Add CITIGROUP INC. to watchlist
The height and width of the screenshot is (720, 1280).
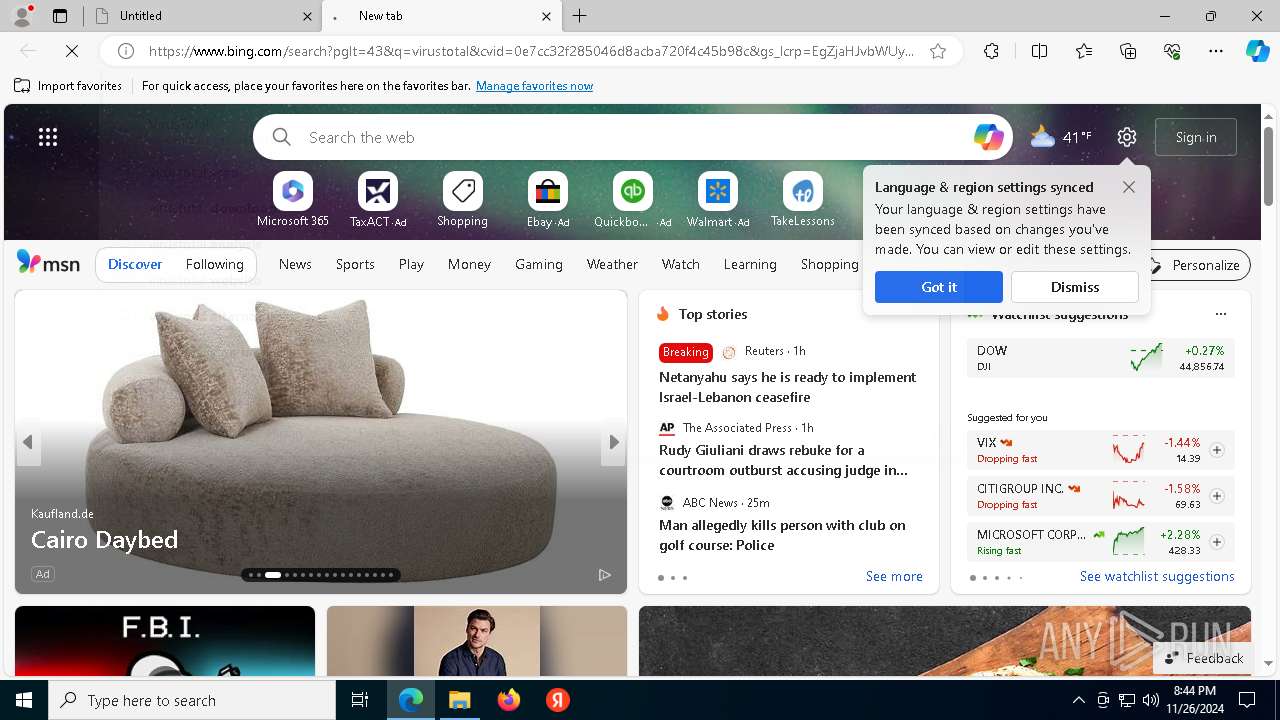click(x=1217, y=496)
